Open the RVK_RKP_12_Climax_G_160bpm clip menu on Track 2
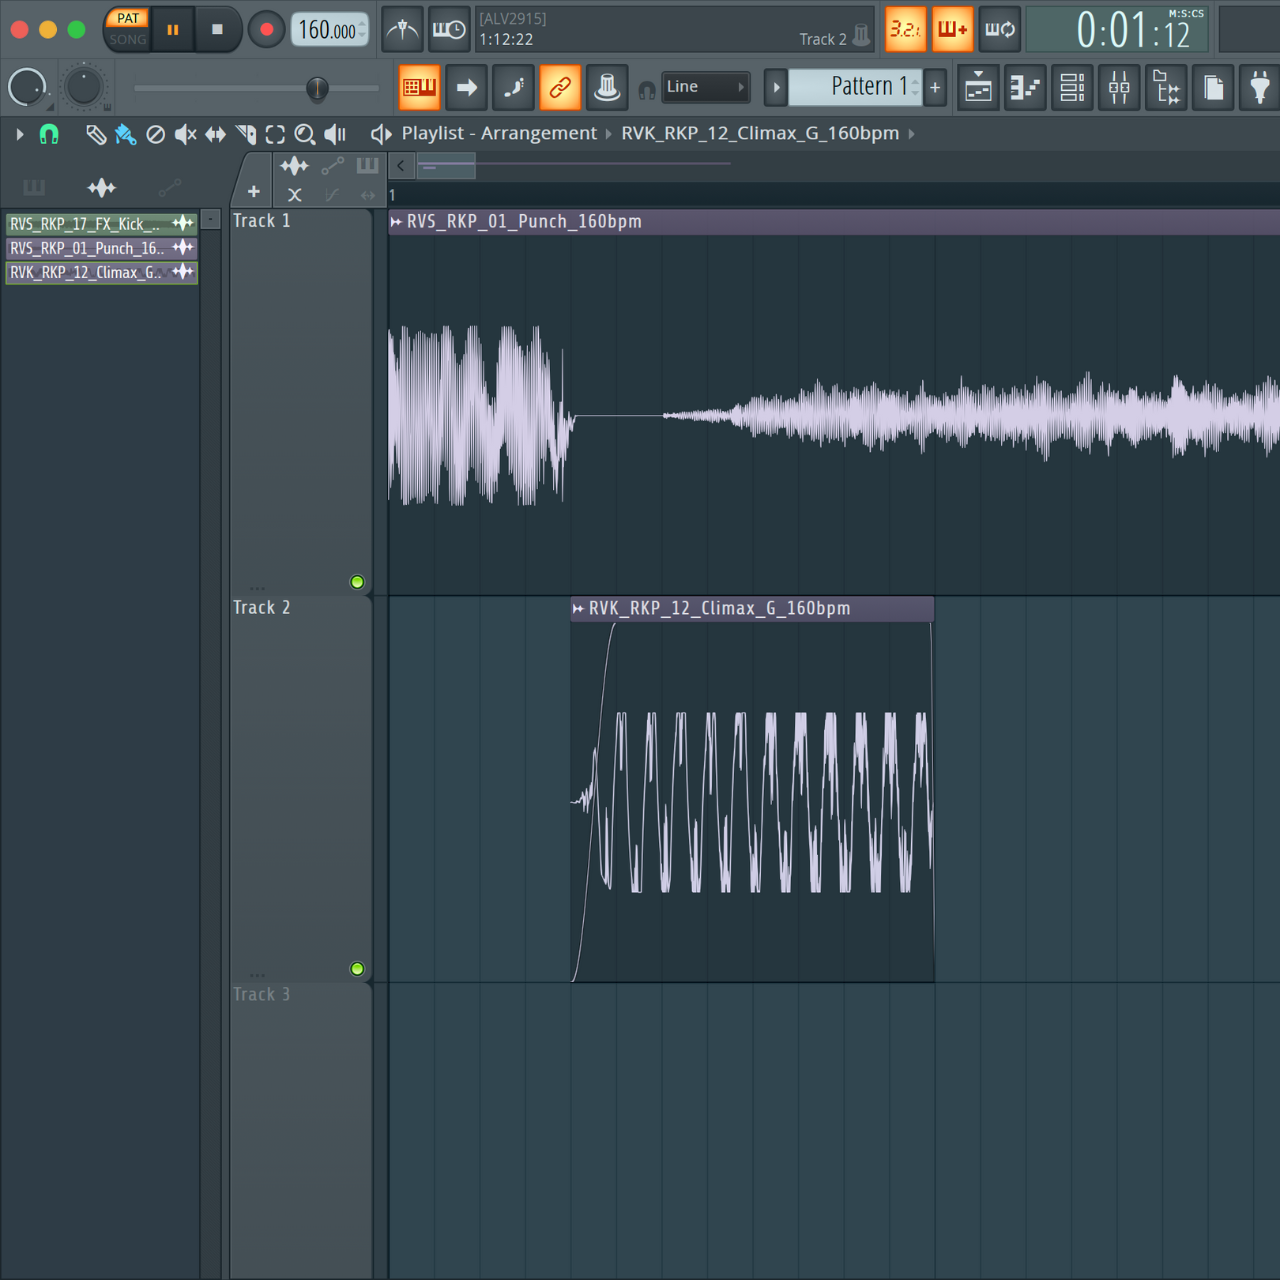 [x=578, y=608]
